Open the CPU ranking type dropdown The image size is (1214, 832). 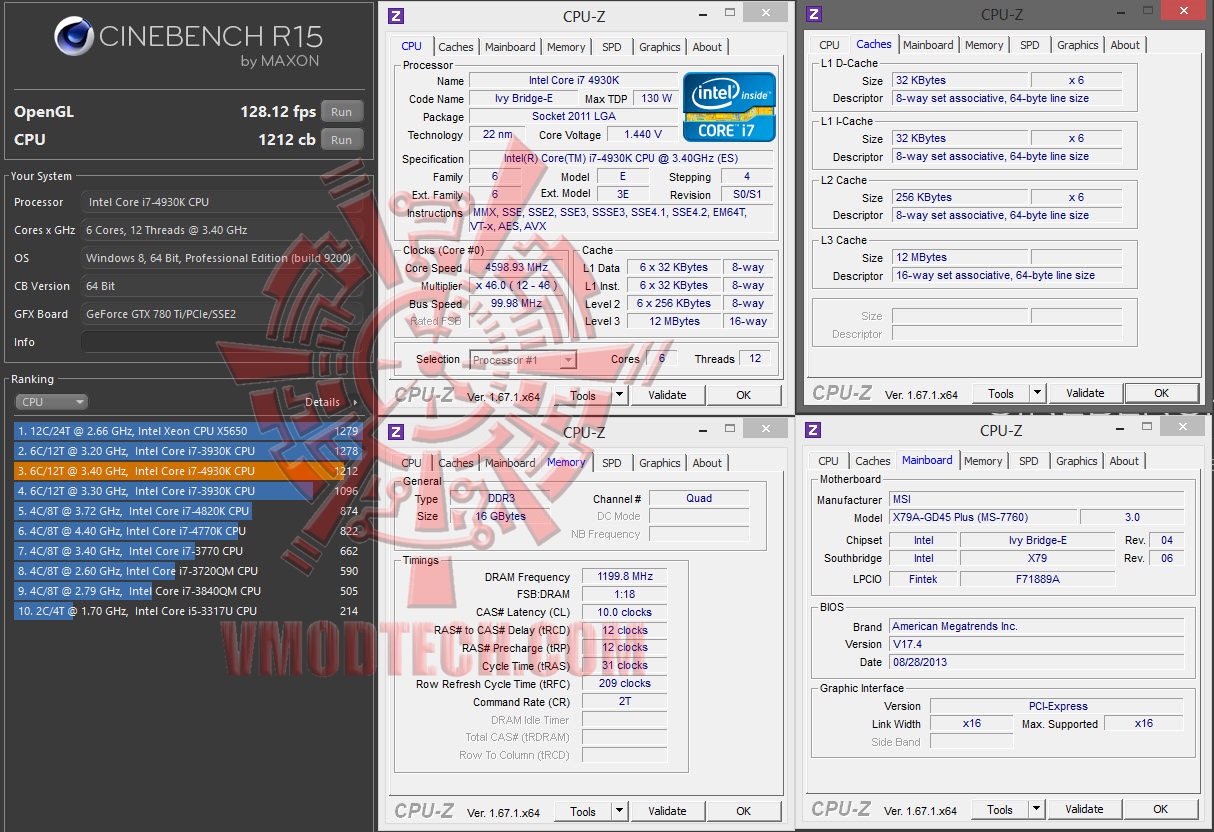pyautogui.click(x=52, y=402)
